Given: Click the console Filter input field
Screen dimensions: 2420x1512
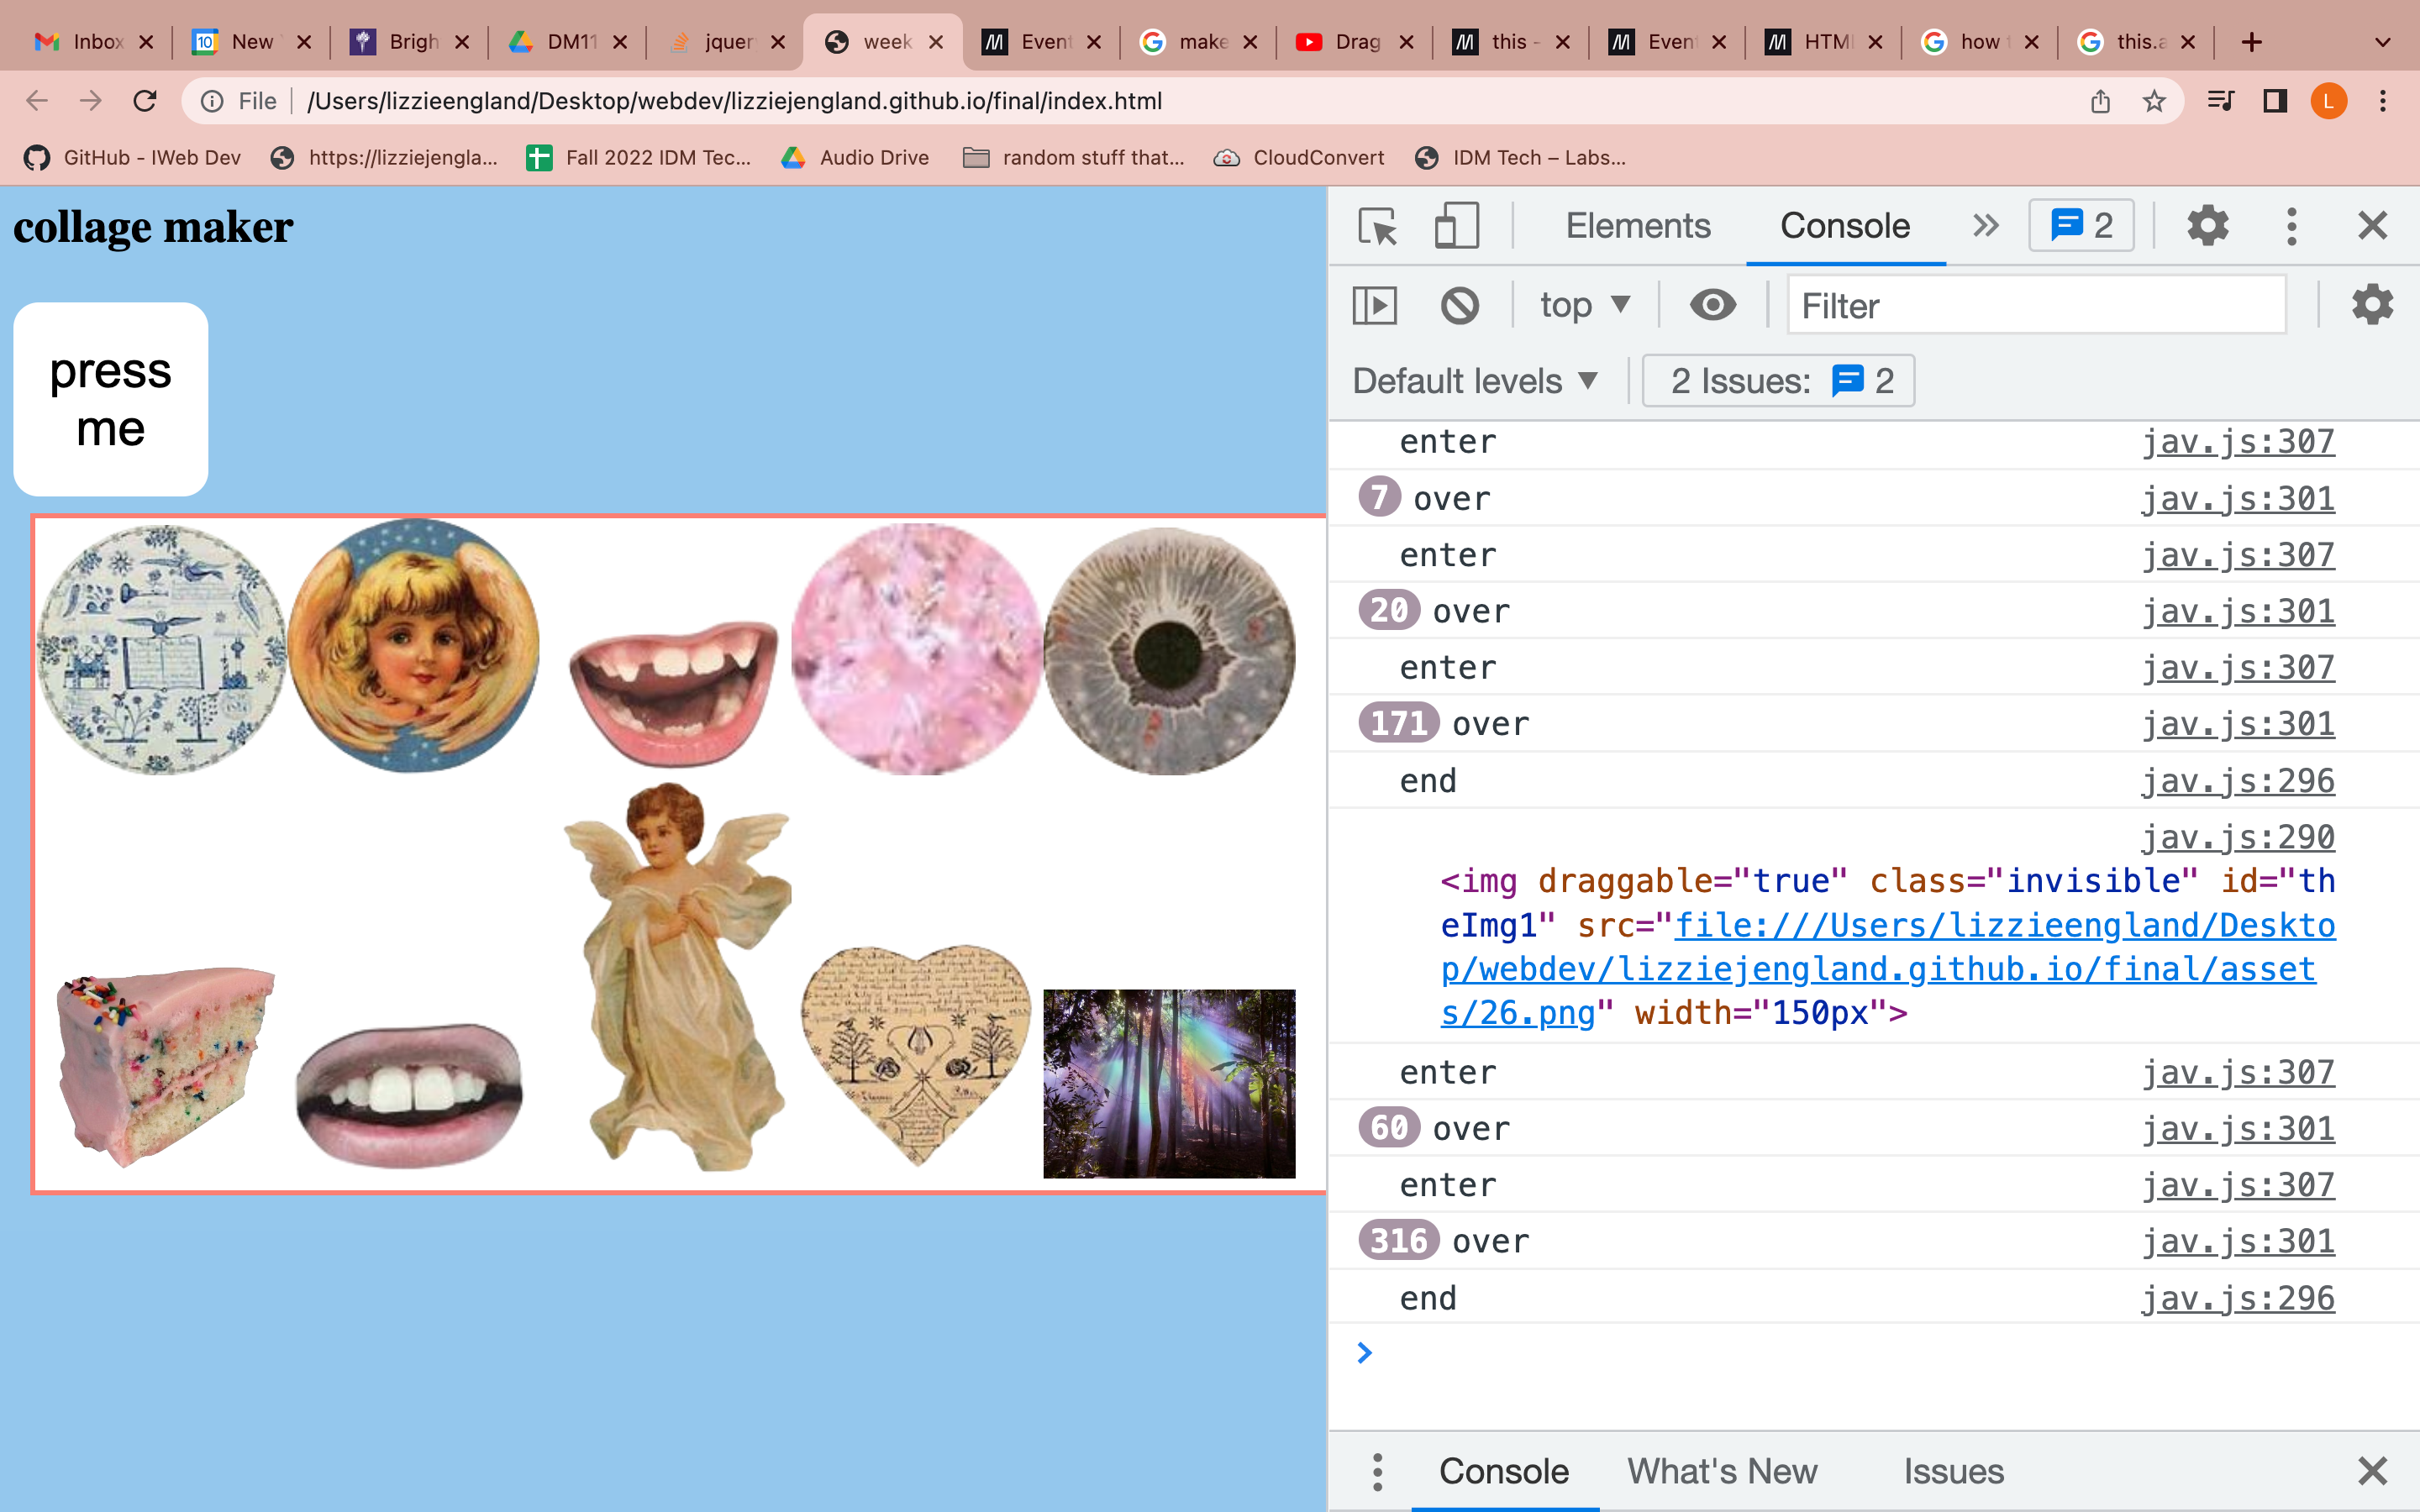Looking at the screenshot, I should [x=2035, y=305].
